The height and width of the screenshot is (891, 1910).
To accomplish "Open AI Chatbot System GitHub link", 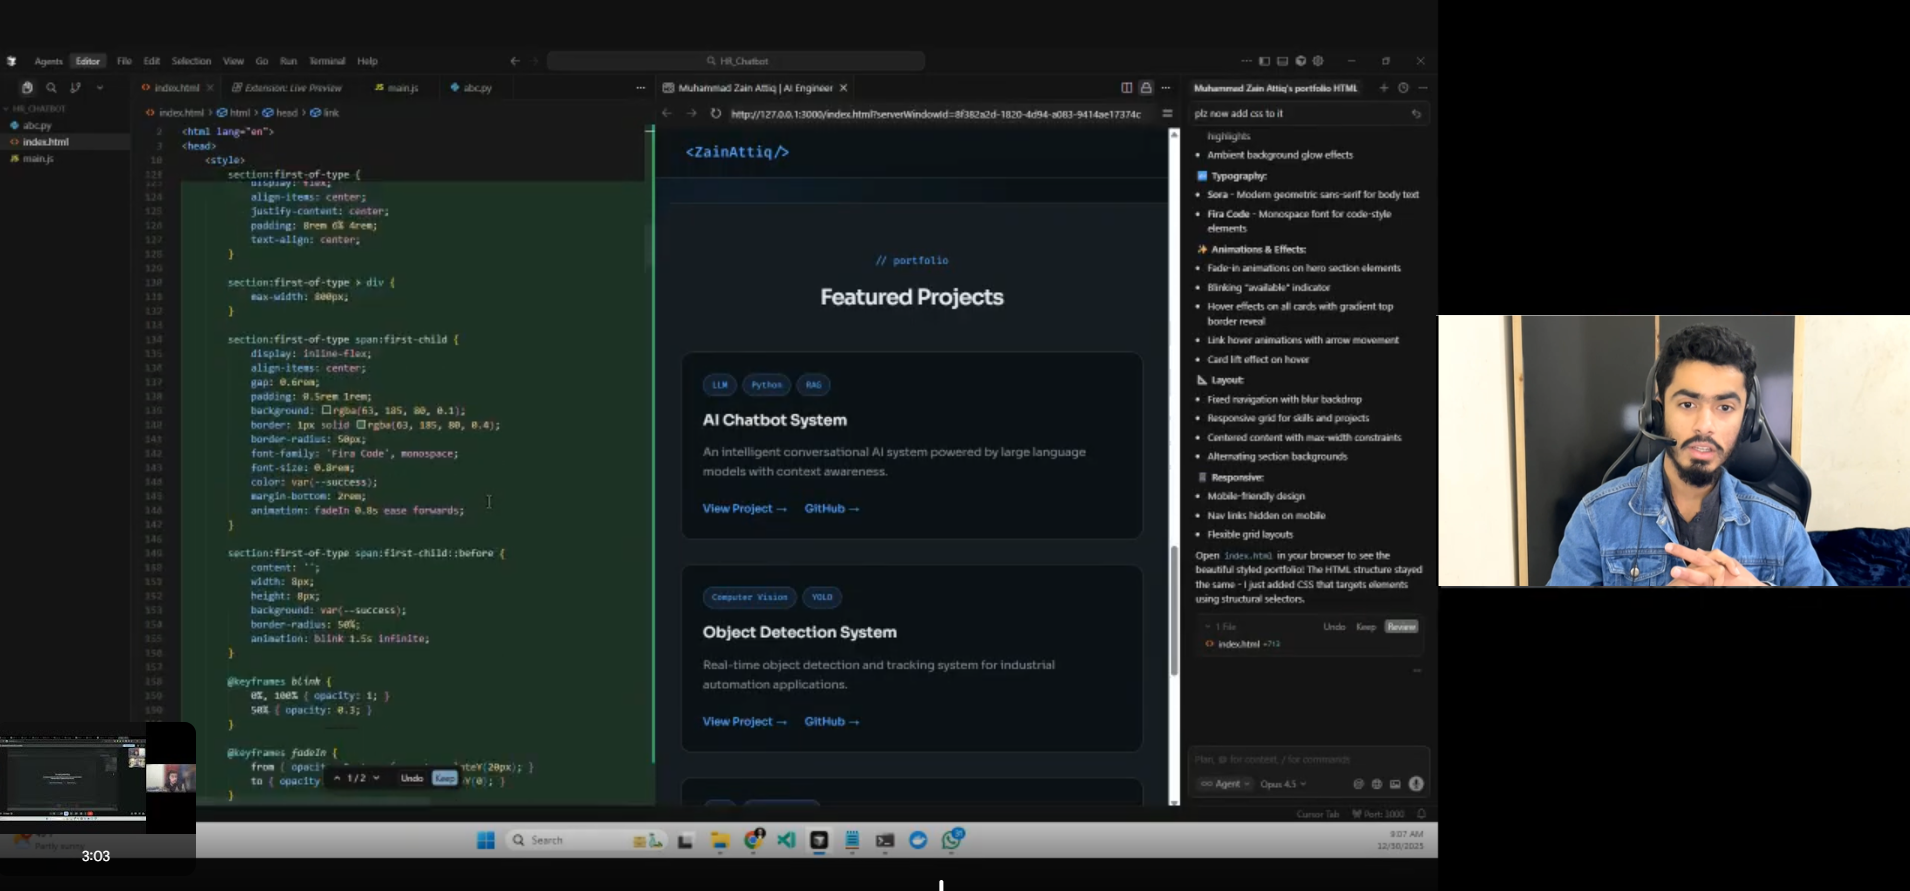I will point(832,509).
